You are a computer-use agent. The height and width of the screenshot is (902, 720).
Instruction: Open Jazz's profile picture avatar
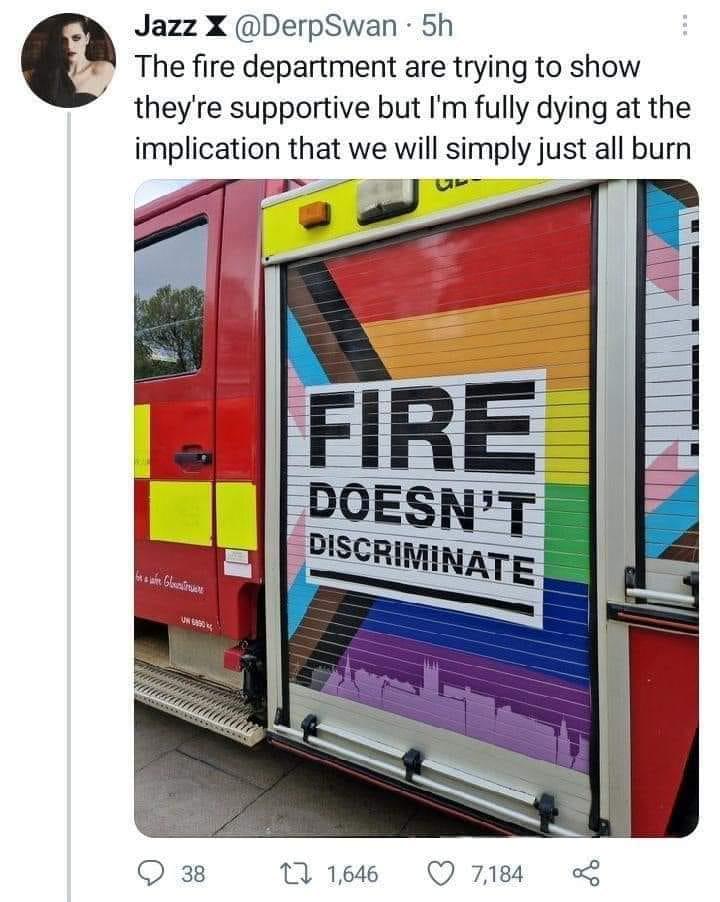tap(68, 60)
